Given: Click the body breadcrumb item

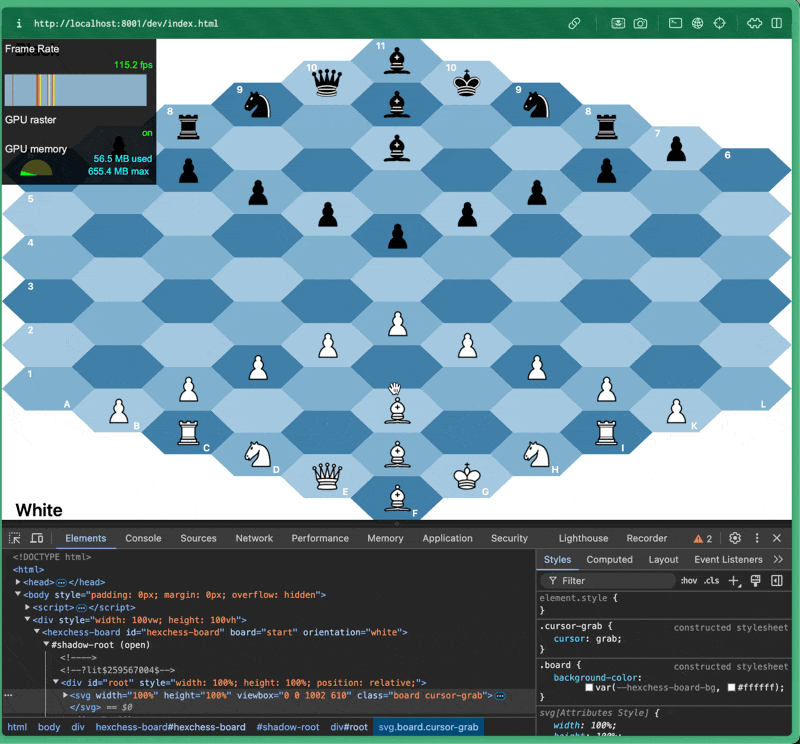Looking at the screenshot, I should point(49,727).
